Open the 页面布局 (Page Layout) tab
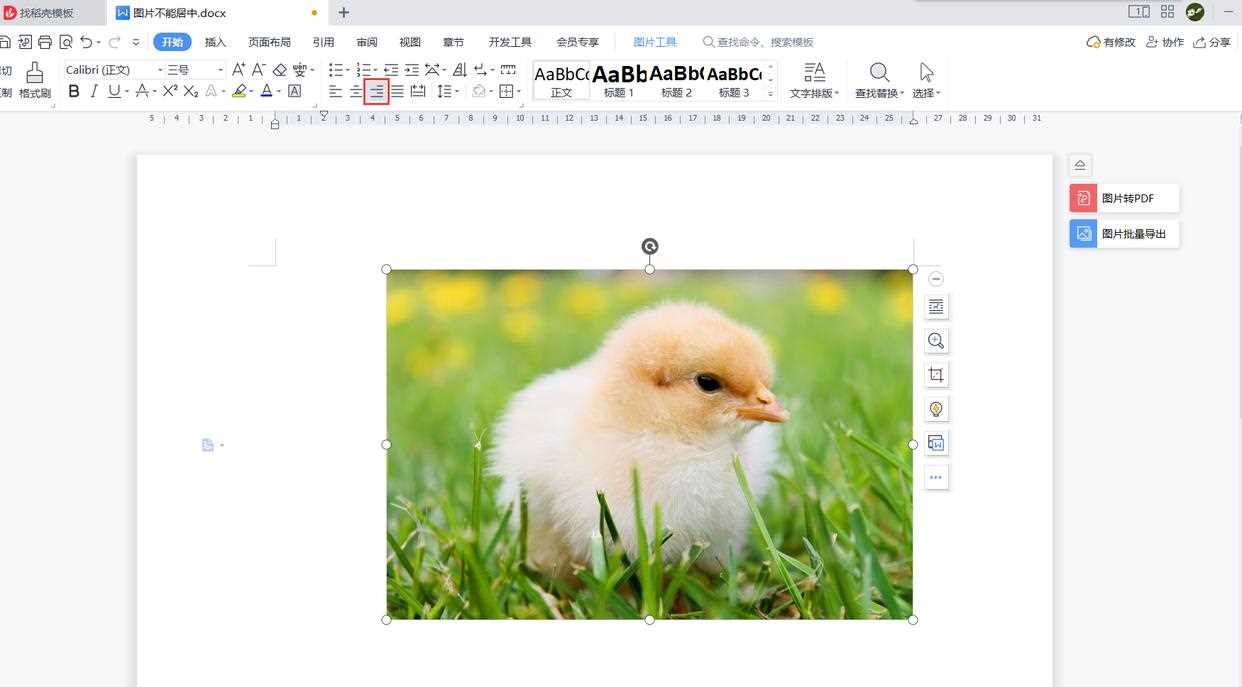Viewport: 1242px width, 687px height. pyautogui.click(x=269, y=42)
